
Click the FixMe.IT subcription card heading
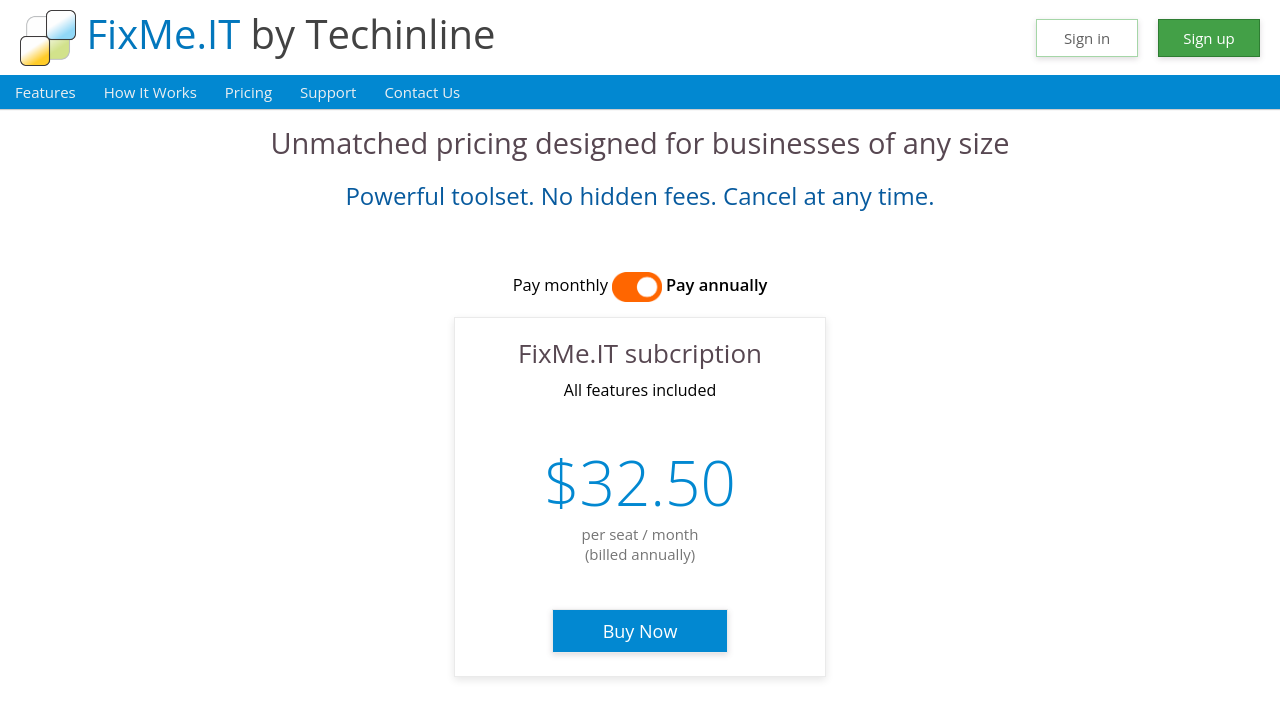[x=640, y=354]
